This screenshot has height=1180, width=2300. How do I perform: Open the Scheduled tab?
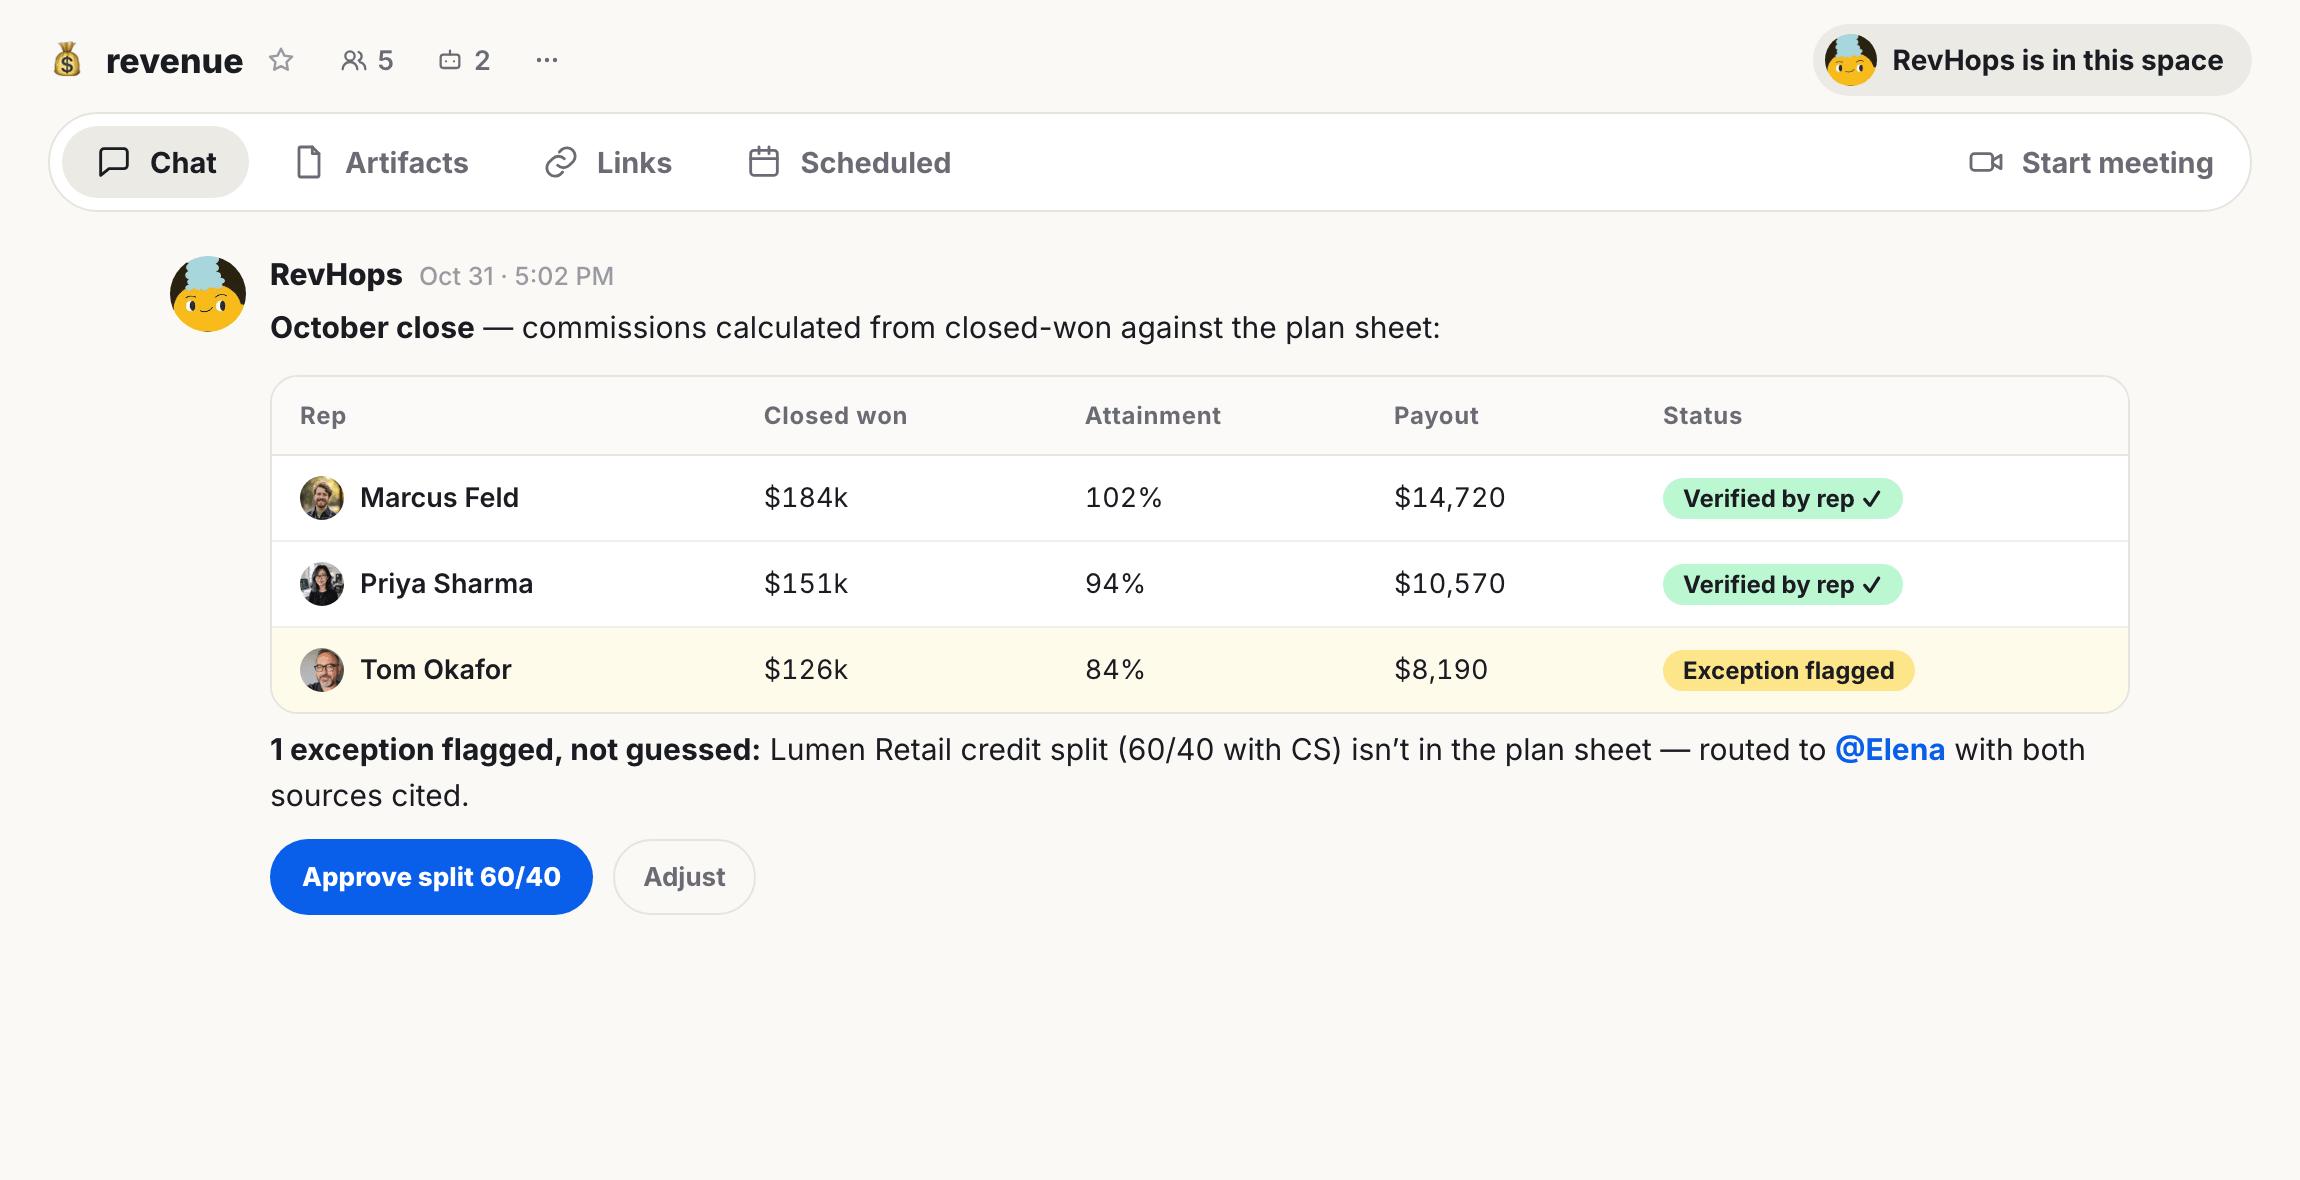849,162
